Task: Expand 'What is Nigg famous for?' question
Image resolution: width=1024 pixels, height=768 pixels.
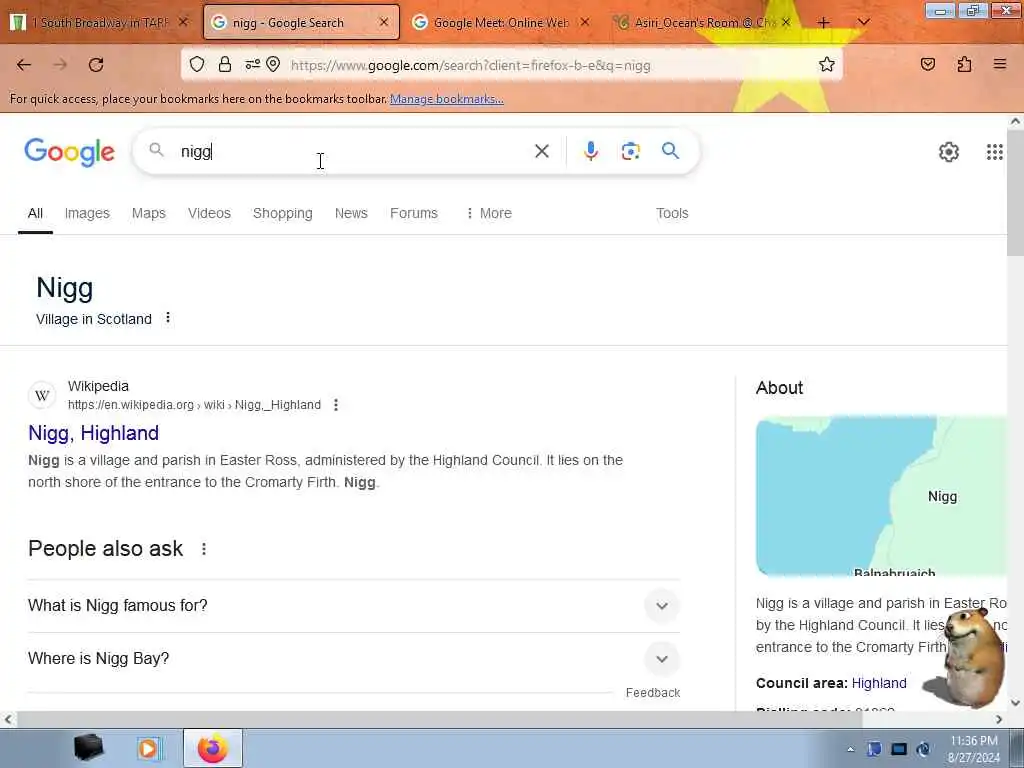Action: [x=353, y=605]
